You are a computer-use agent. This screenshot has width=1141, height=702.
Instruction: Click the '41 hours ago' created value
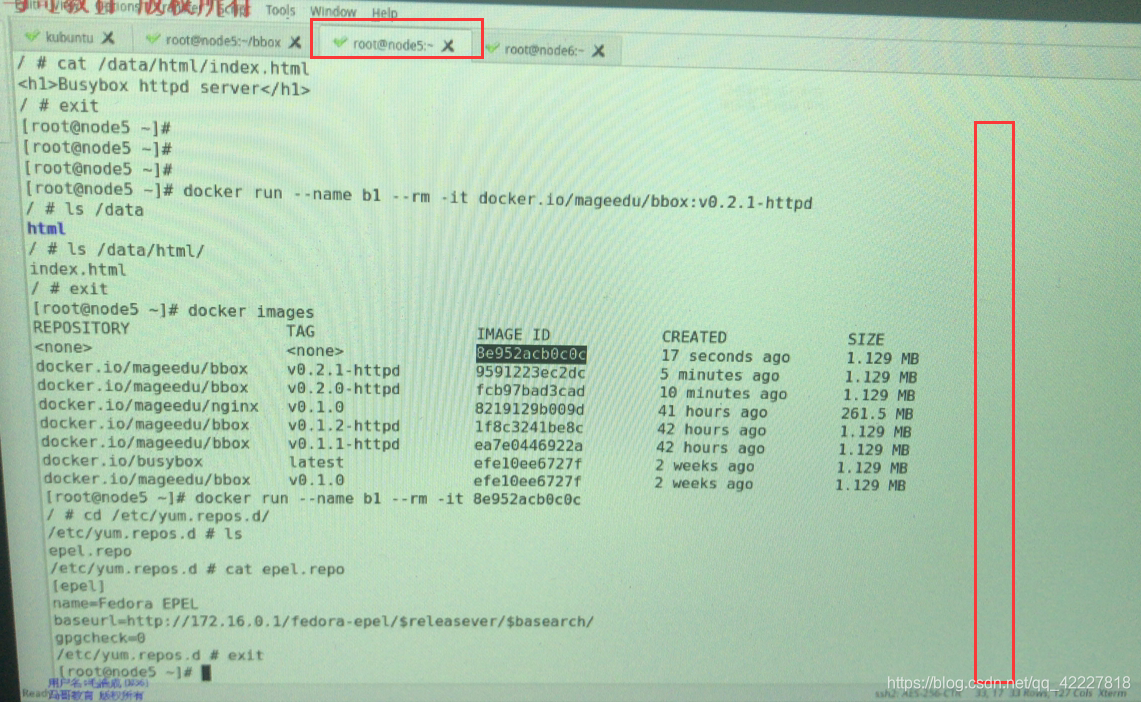pos(712,412)
